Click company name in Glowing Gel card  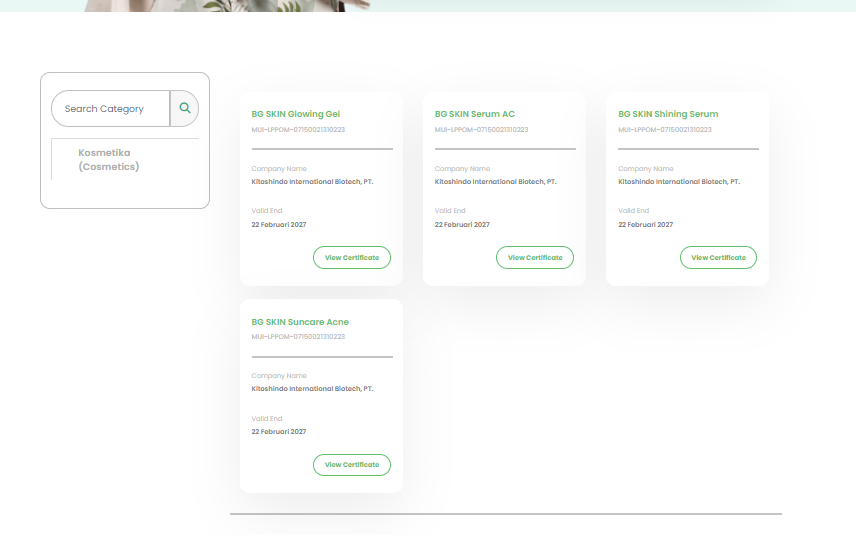[312, 182]
